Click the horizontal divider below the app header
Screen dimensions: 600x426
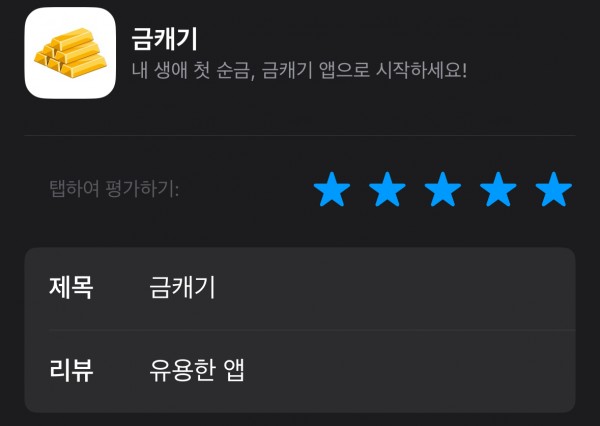[x=300, y=135]
